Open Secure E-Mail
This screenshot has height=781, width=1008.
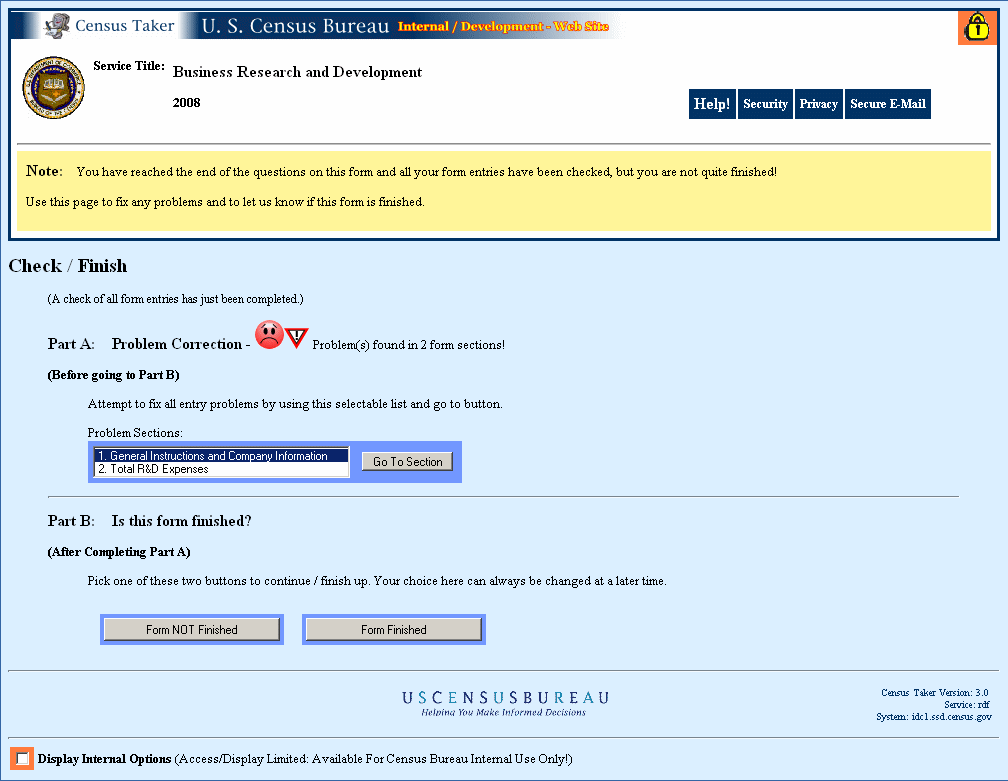pos(887,104)
